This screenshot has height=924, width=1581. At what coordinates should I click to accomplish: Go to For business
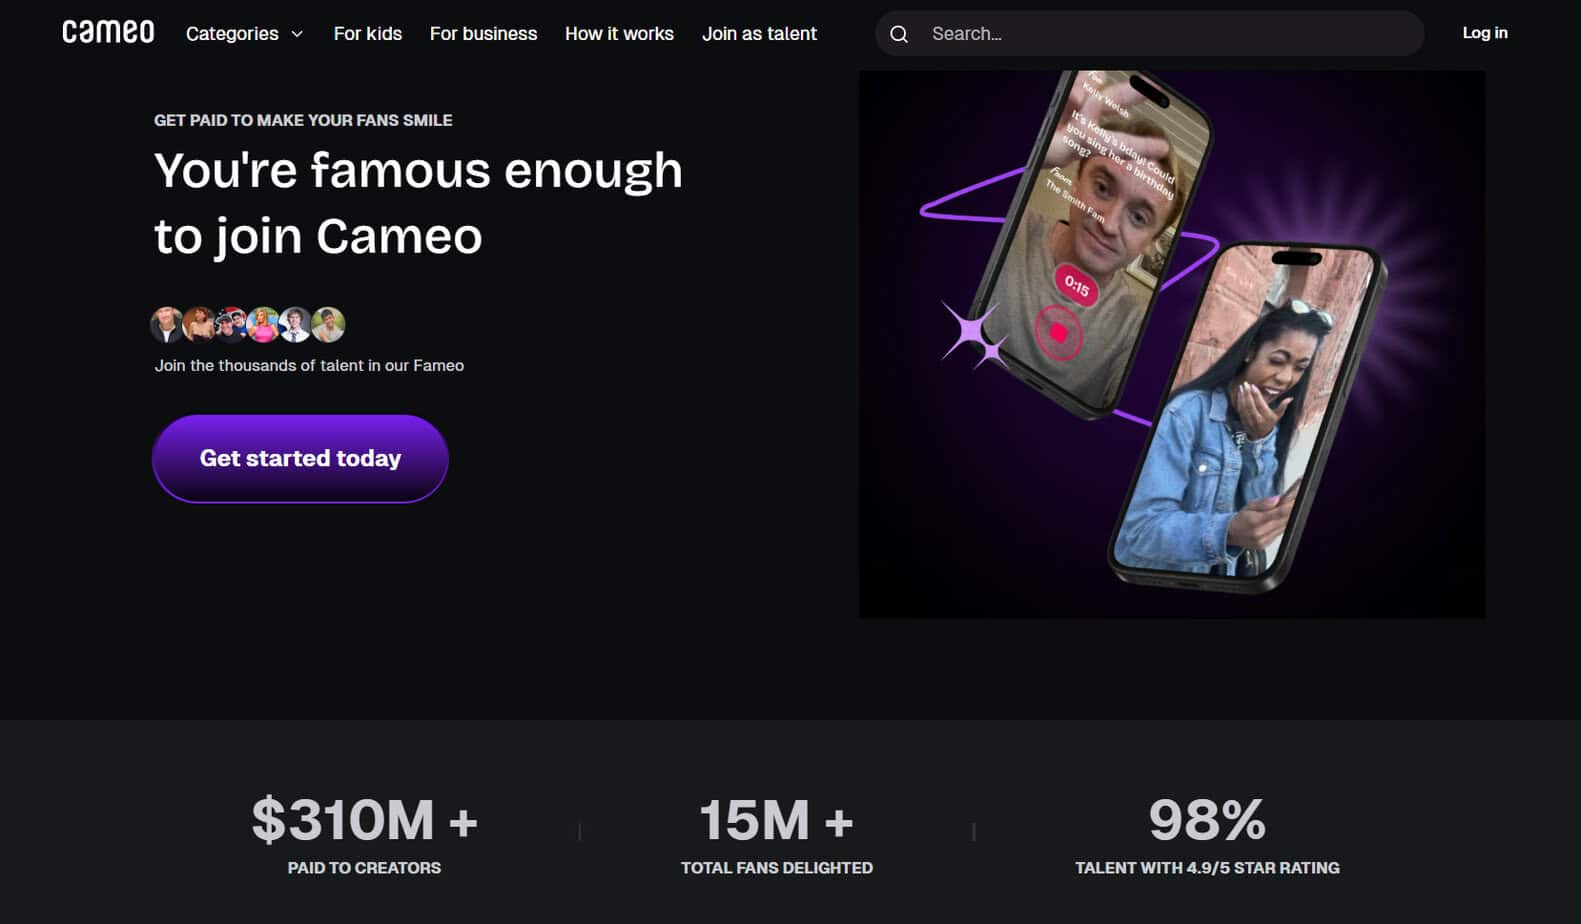(483, 34)
